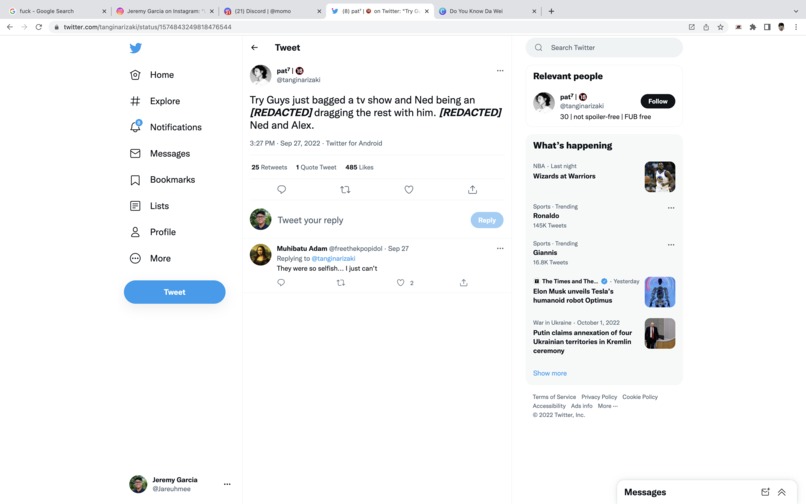
Task: Open options for the Giannis trend
Action: click(671, 245)
